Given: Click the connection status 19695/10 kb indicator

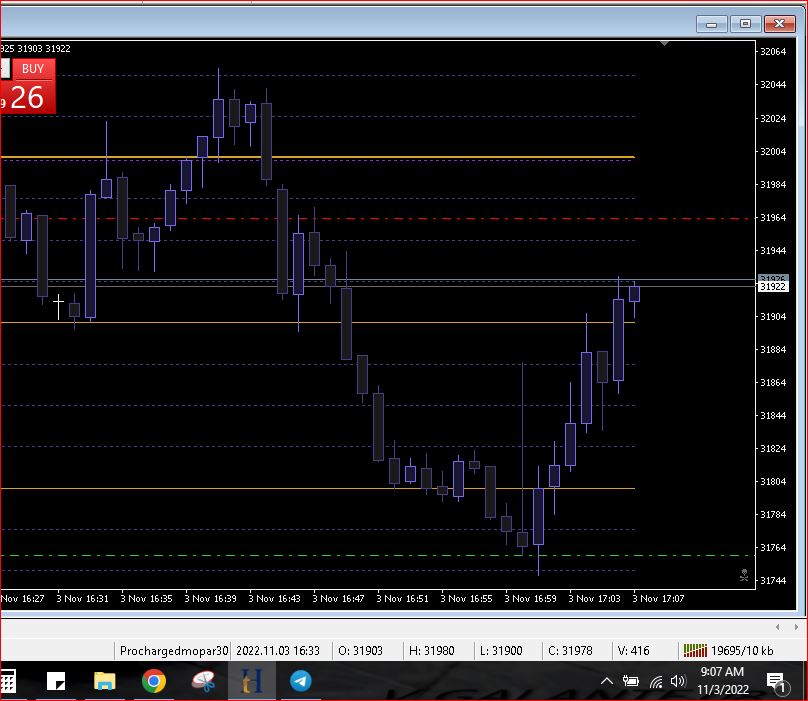Looking at the screenshot, I should 728,650.
